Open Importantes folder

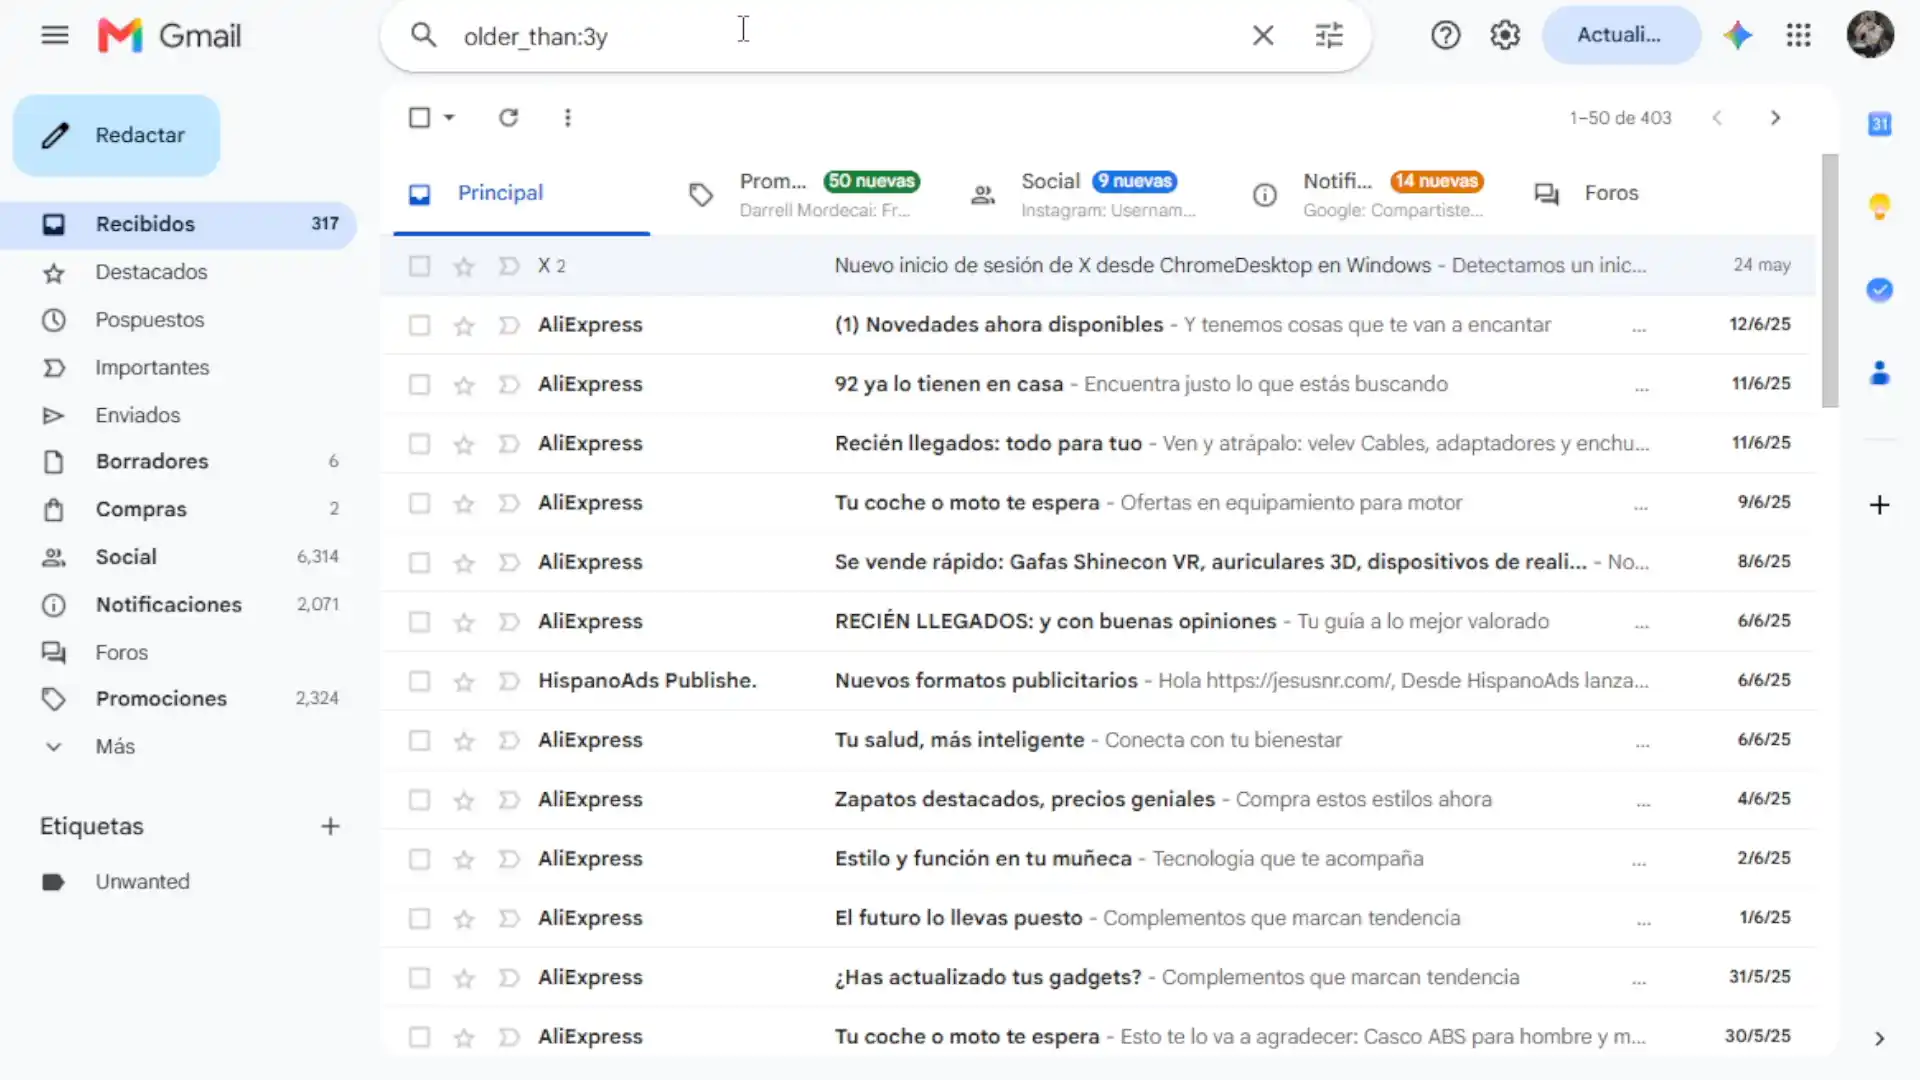178,368
